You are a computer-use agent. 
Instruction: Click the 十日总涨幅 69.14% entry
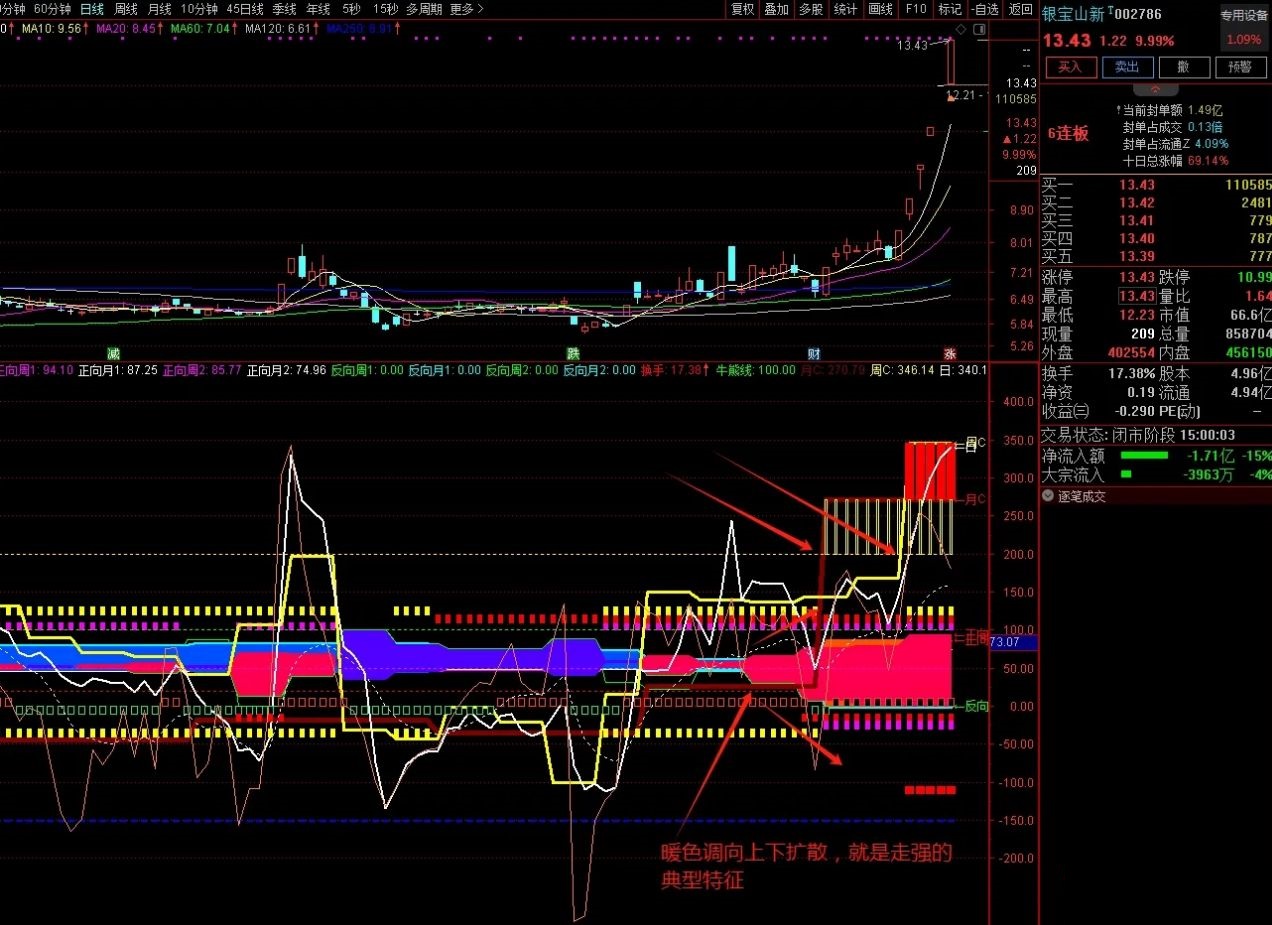tap(1175, 160)
